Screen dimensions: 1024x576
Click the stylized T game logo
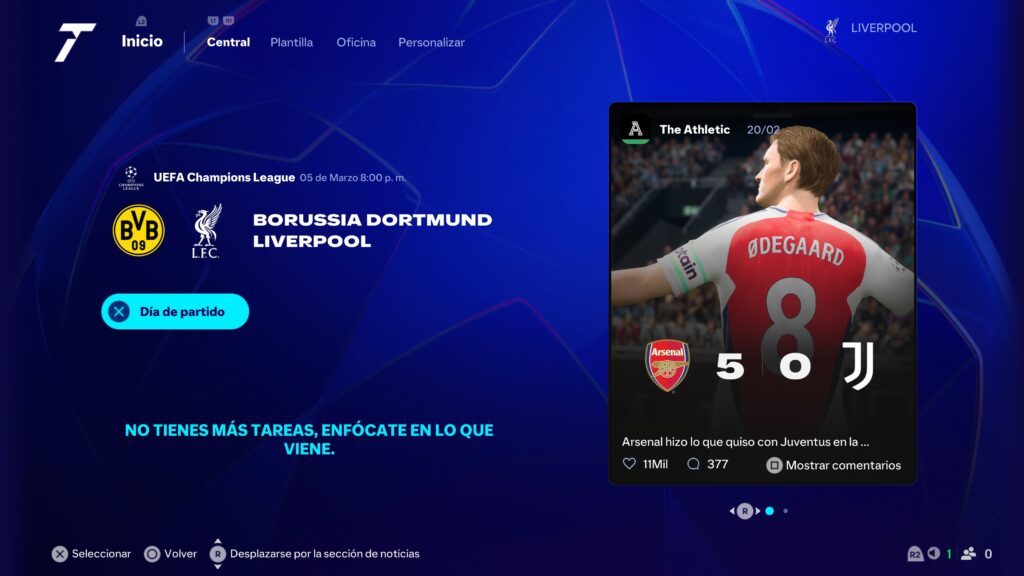pyautogui.click(x=74, y=42)
